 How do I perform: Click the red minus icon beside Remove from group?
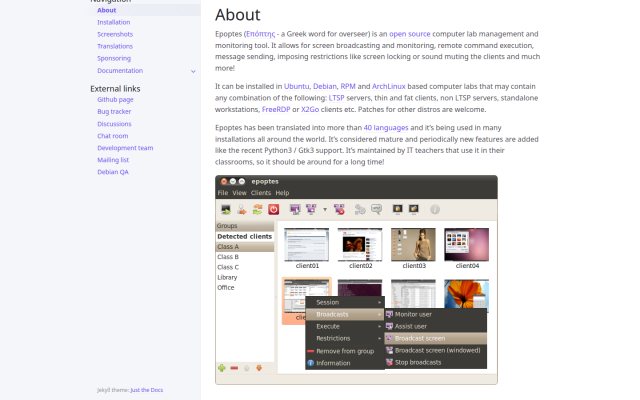click(311, 351)
